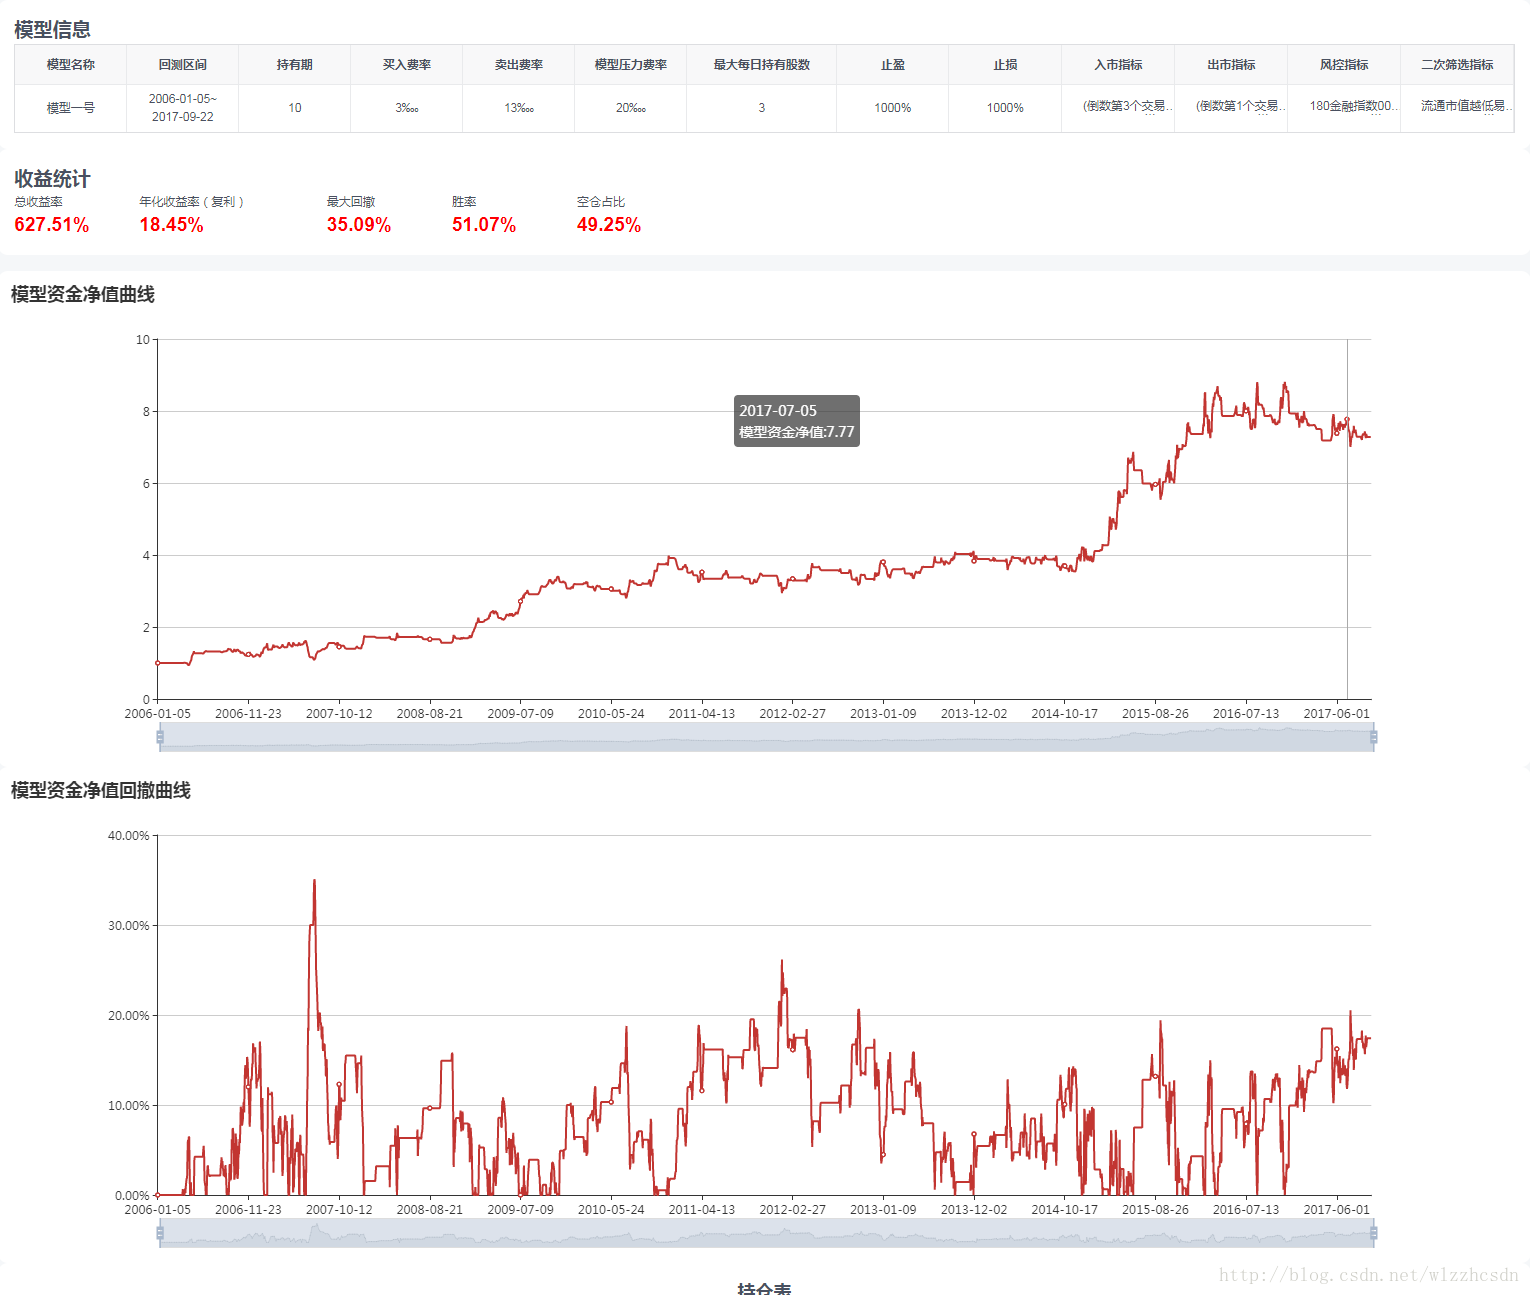Click the 模型信息 section heading
The height and width of the screenshot is (1295, 1530).
pos(52,30)
